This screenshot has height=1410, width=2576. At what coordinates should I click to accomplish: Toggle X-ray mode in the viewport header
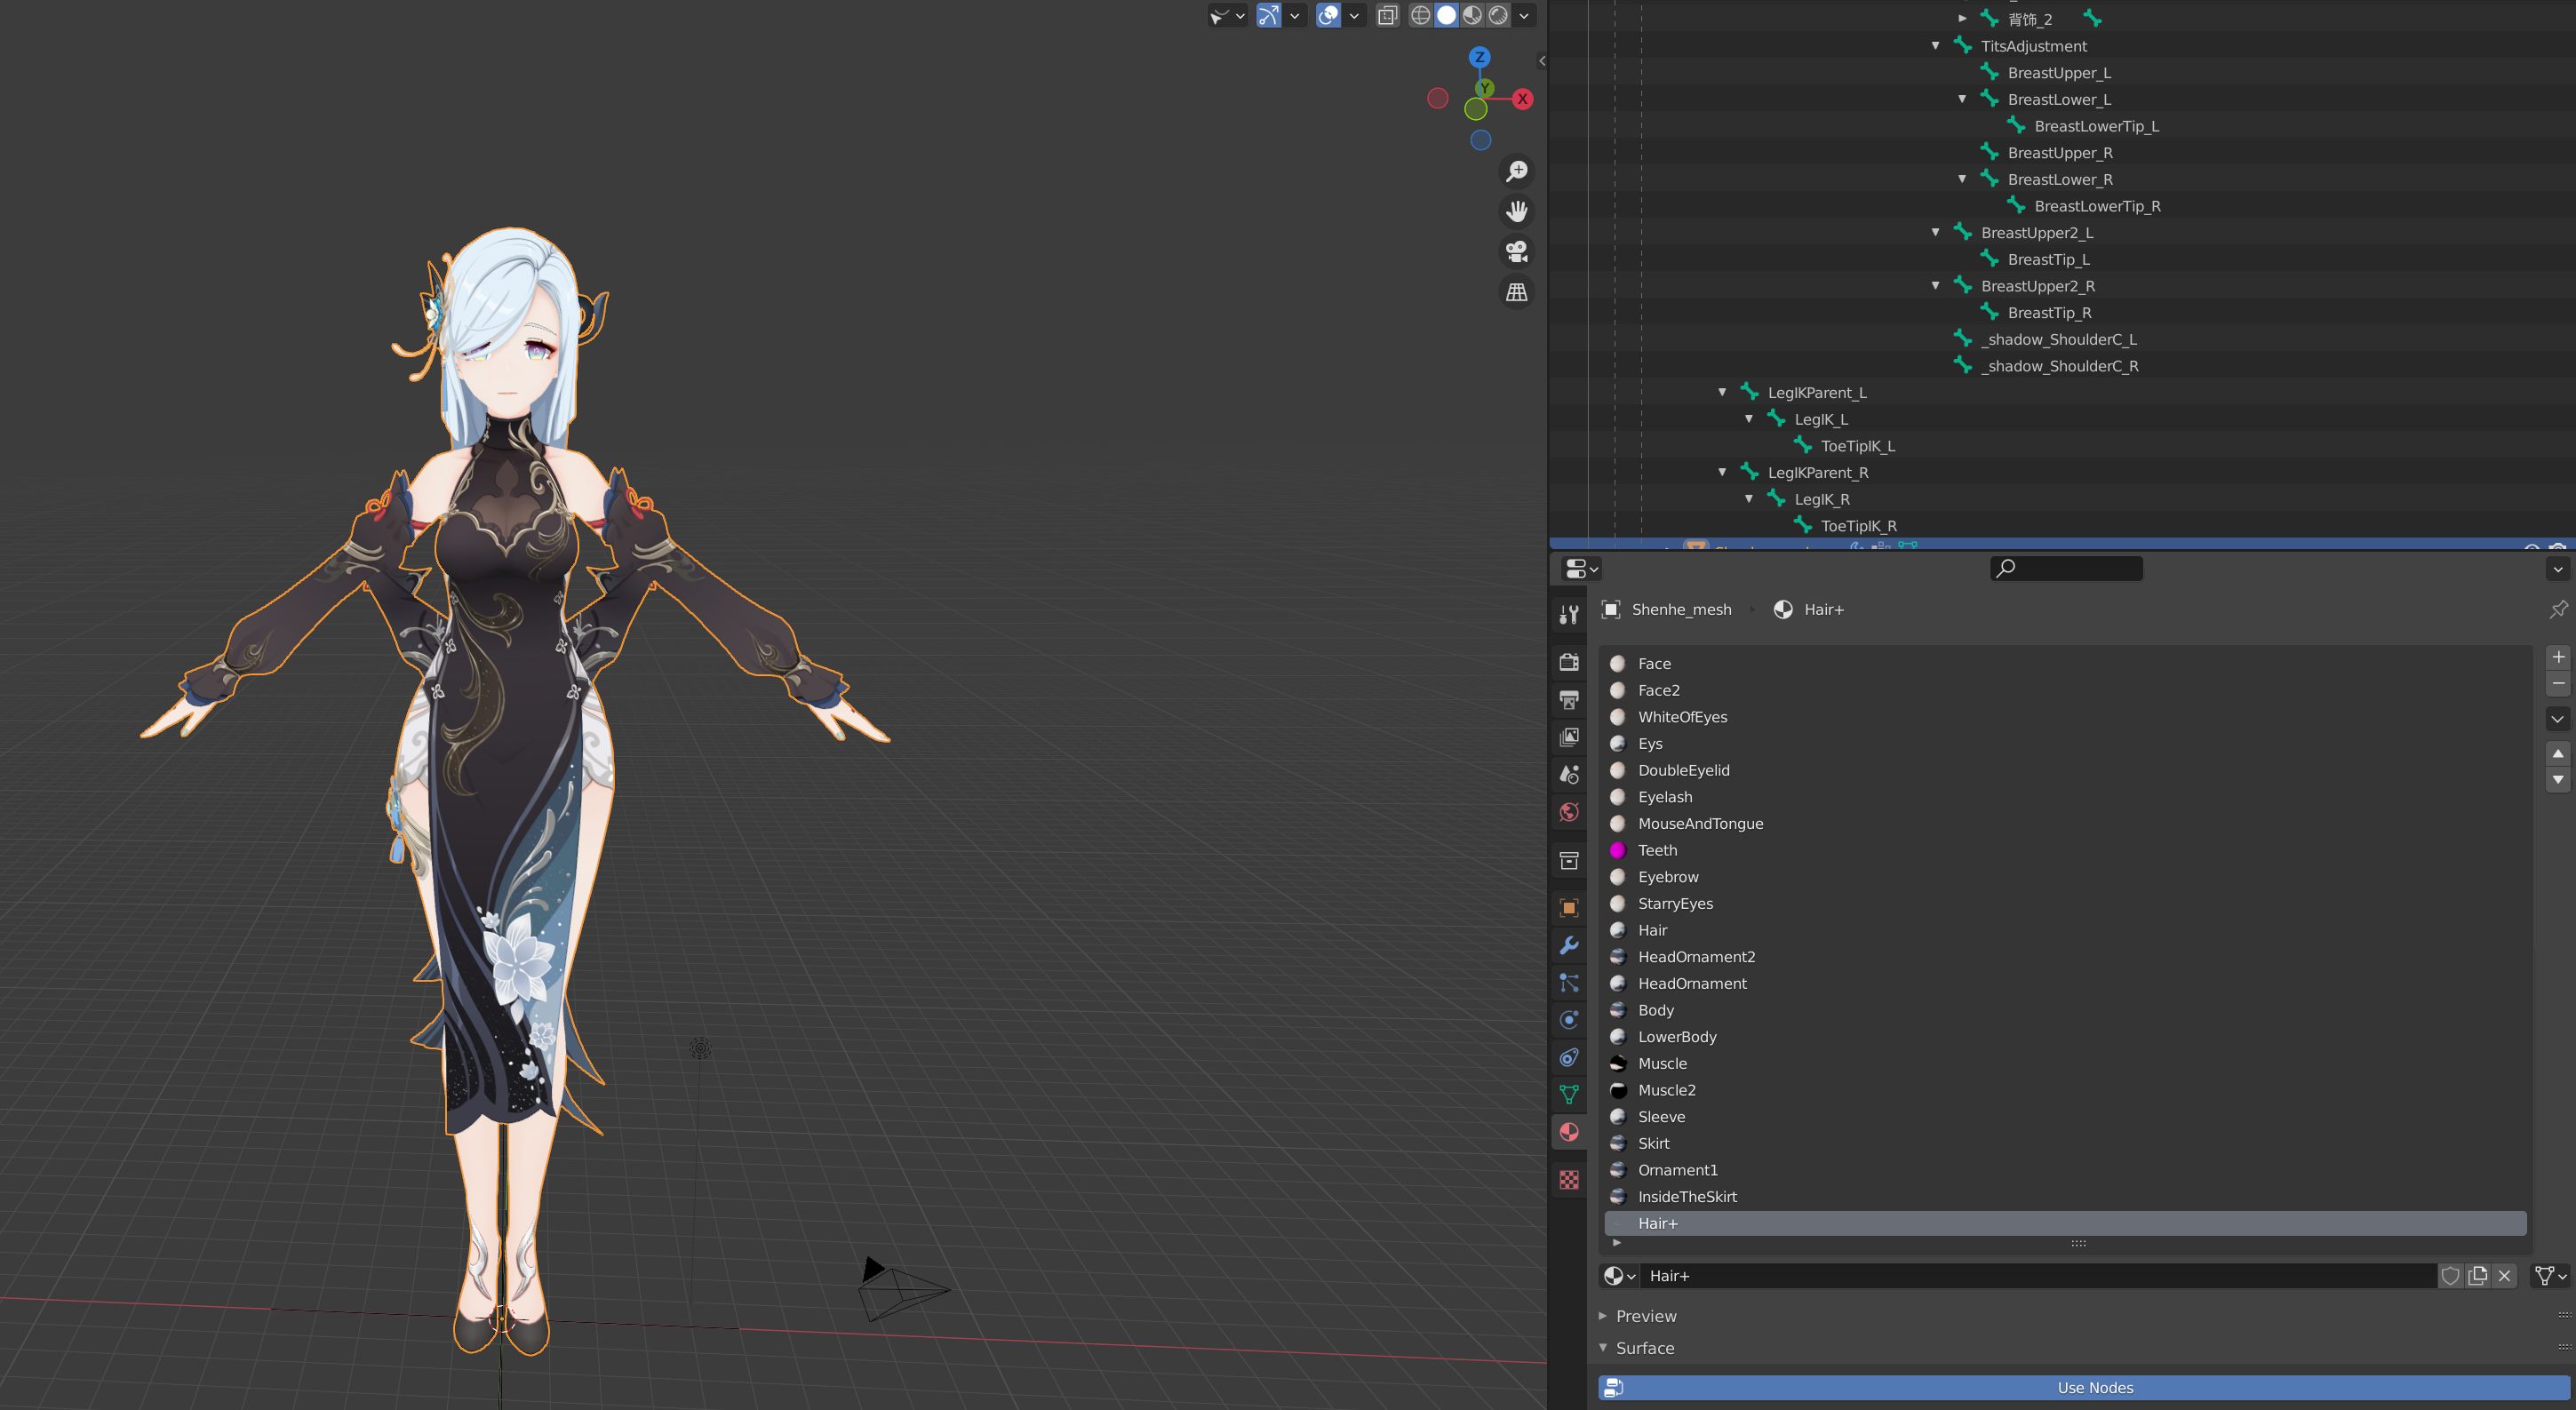pyautogui.click(x=1387, y=15)
